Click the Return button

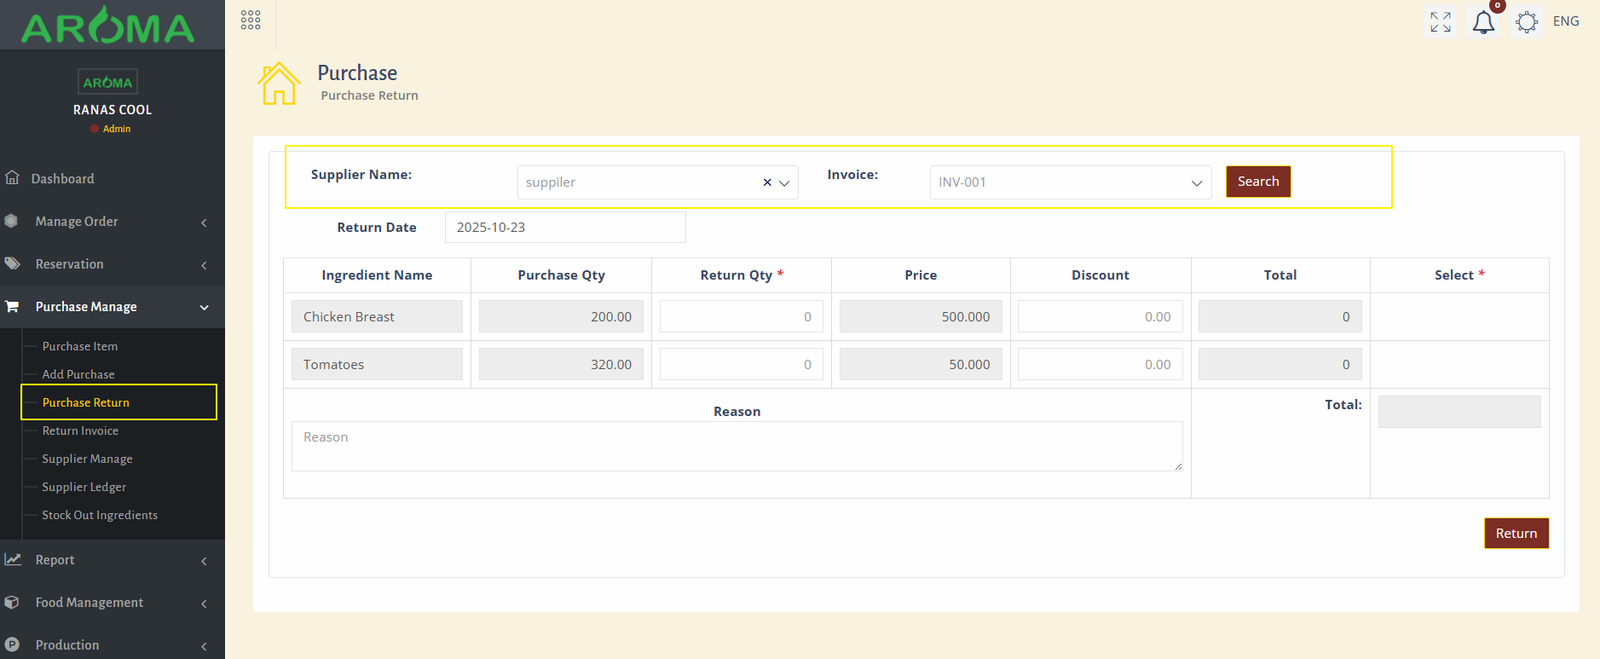(x=1516, y=533)
